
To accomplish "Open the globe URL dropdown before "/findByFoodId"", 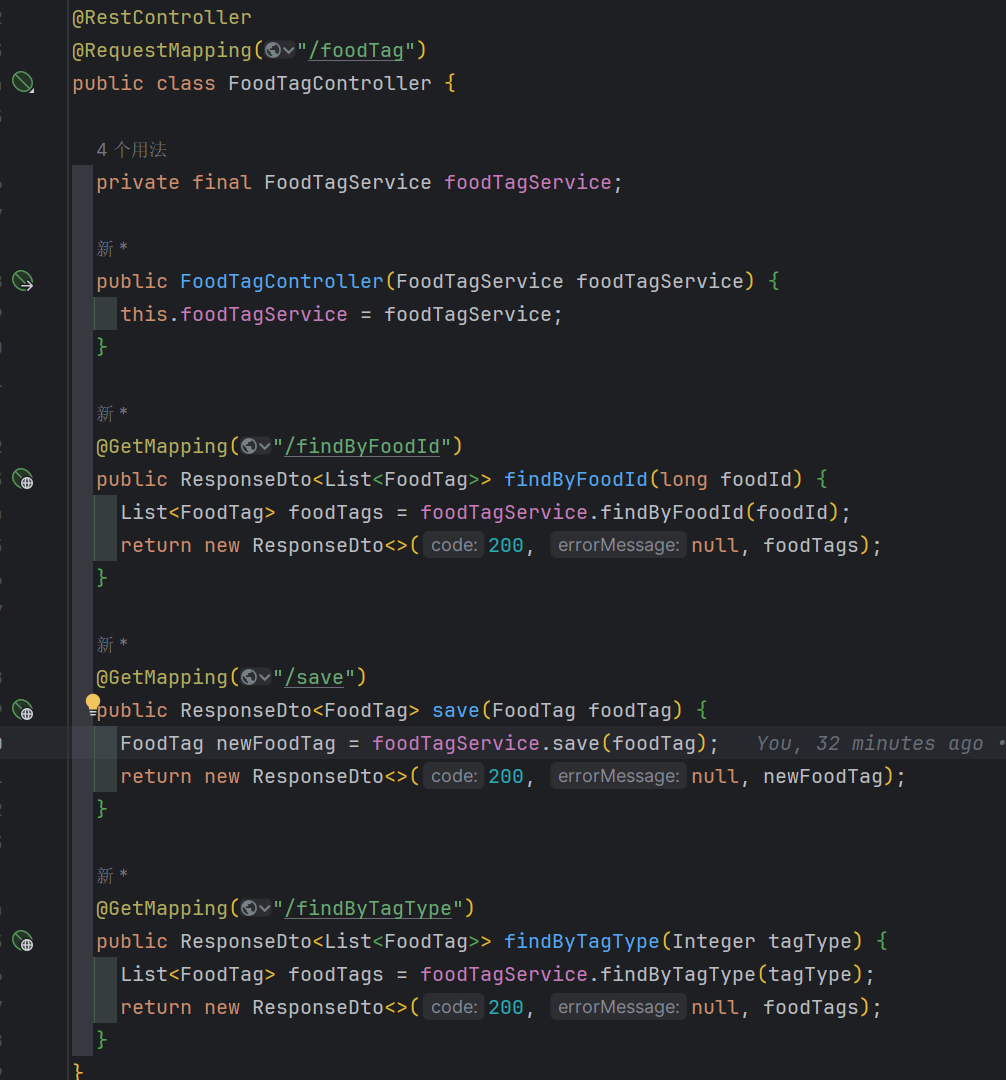I will click(x=255, y=446).
